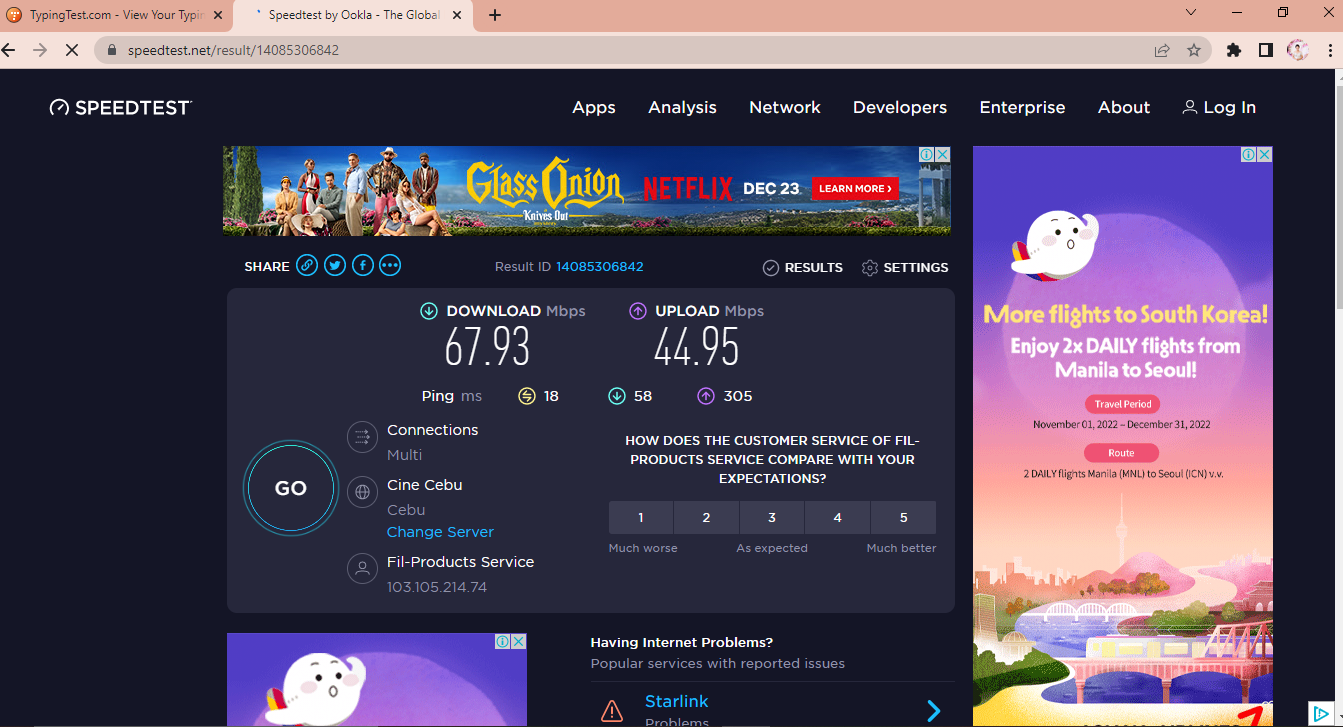
Task: Rate customer service 3, as expected
Action: (x=772, y=518)
